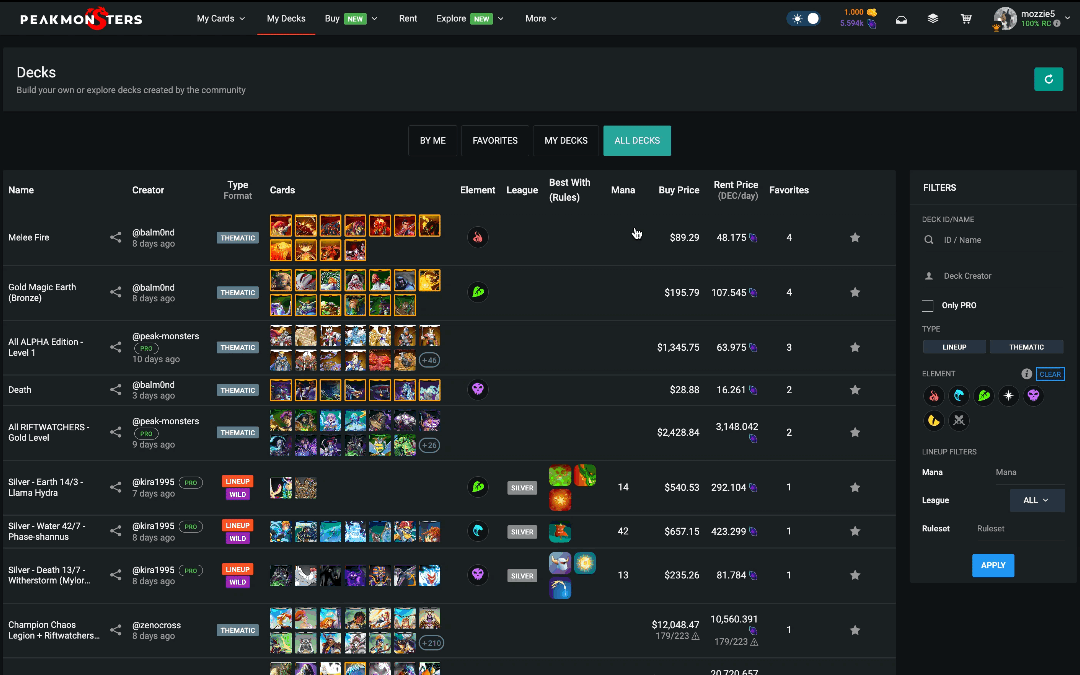Filter by Dragon element icon
Viewport: 1080px width, 675px height.
point(933,421)
